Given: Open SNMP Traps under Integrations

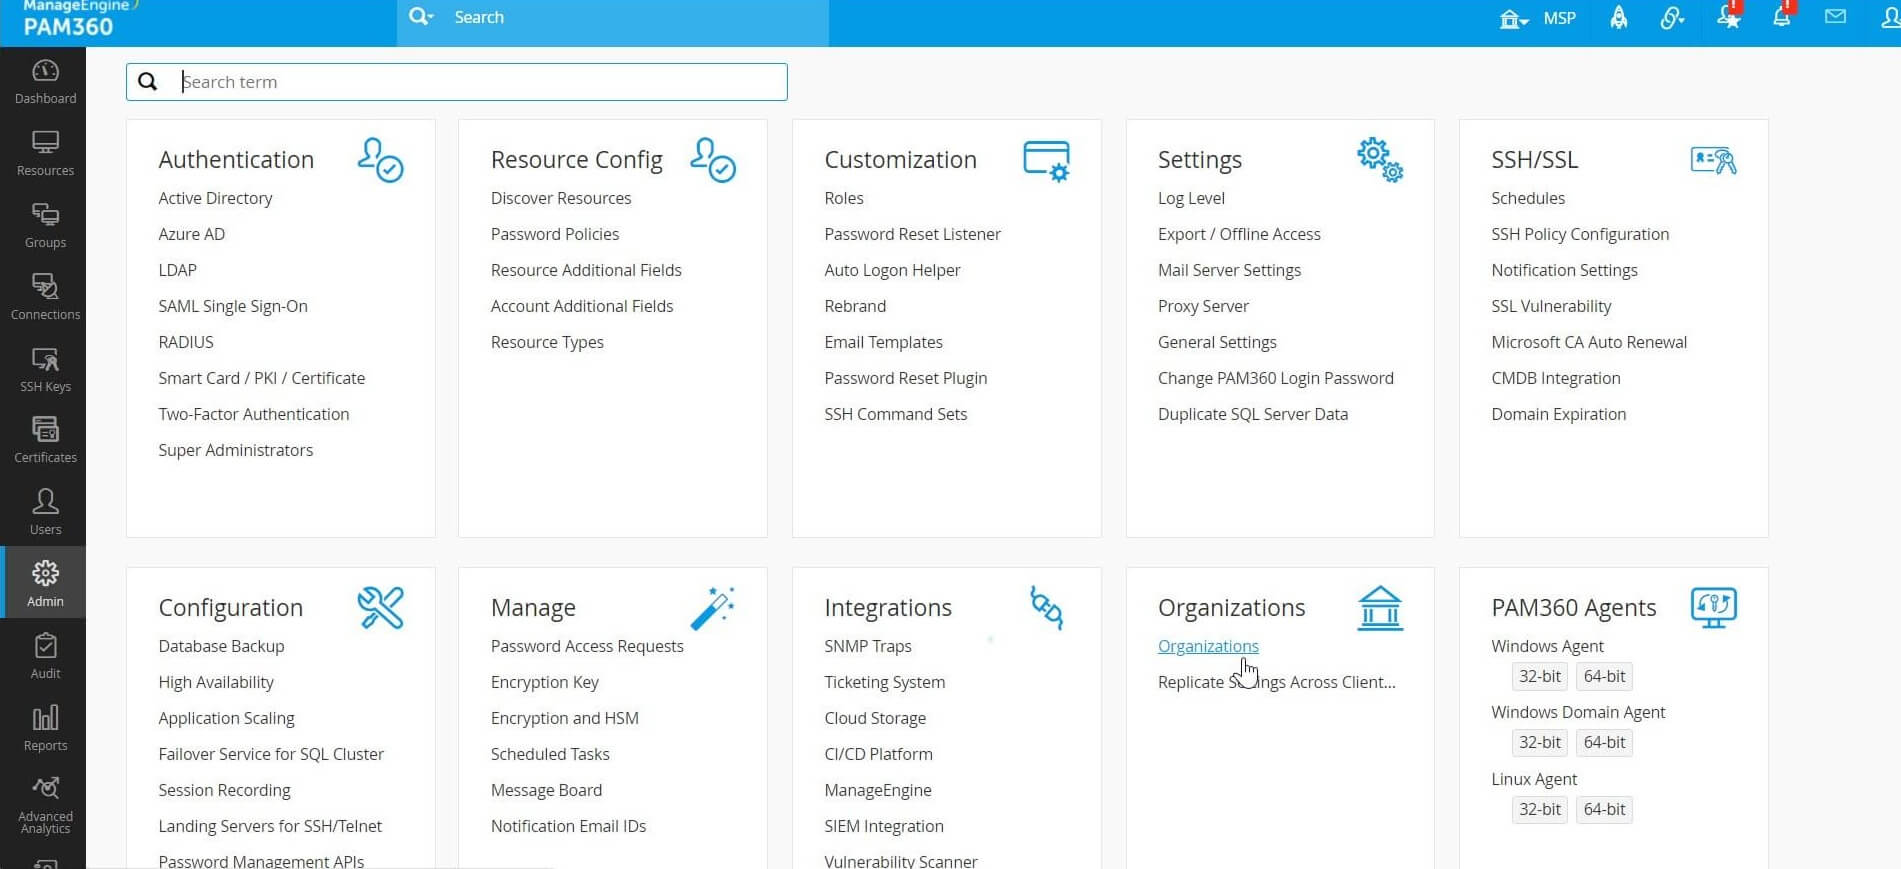Looking at the screenshot, I should [868, 646].
